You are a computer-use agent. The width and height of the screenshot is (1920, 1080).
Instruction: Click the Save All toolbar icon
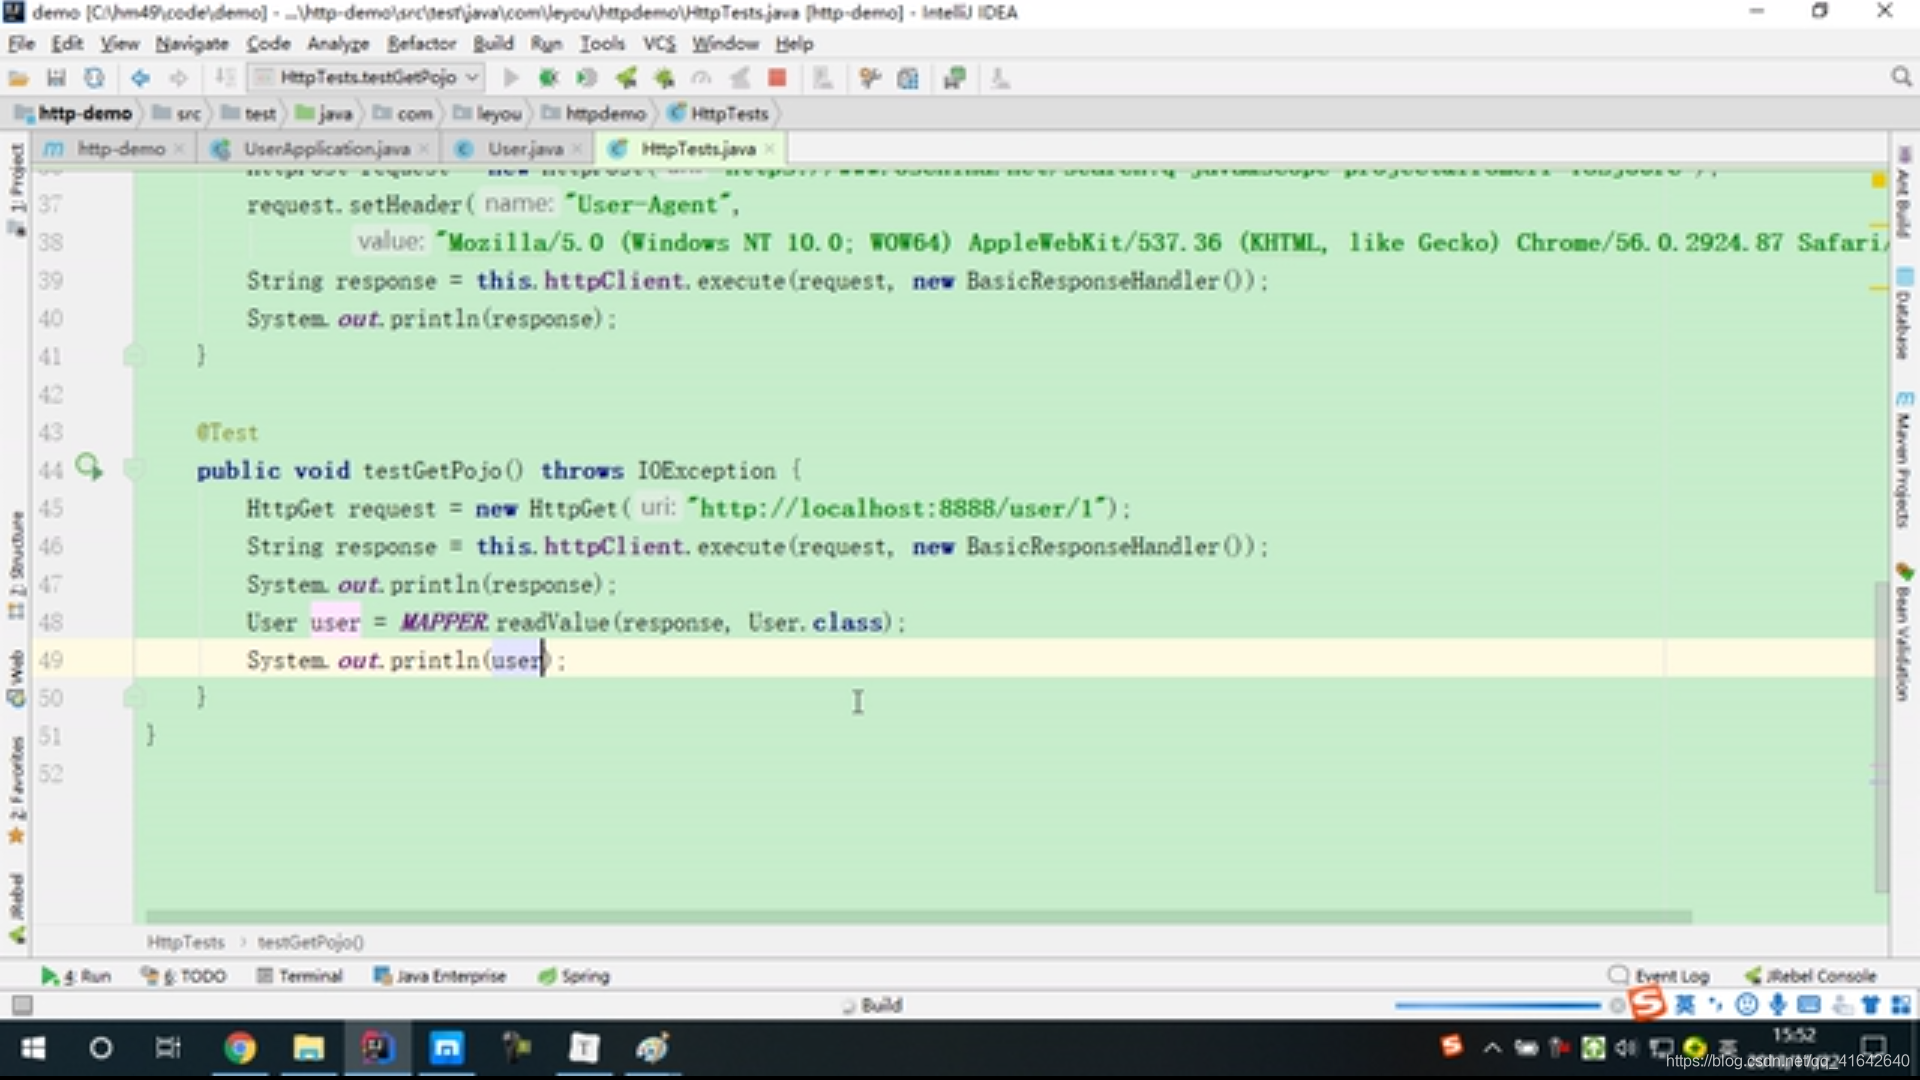point(56,78)
